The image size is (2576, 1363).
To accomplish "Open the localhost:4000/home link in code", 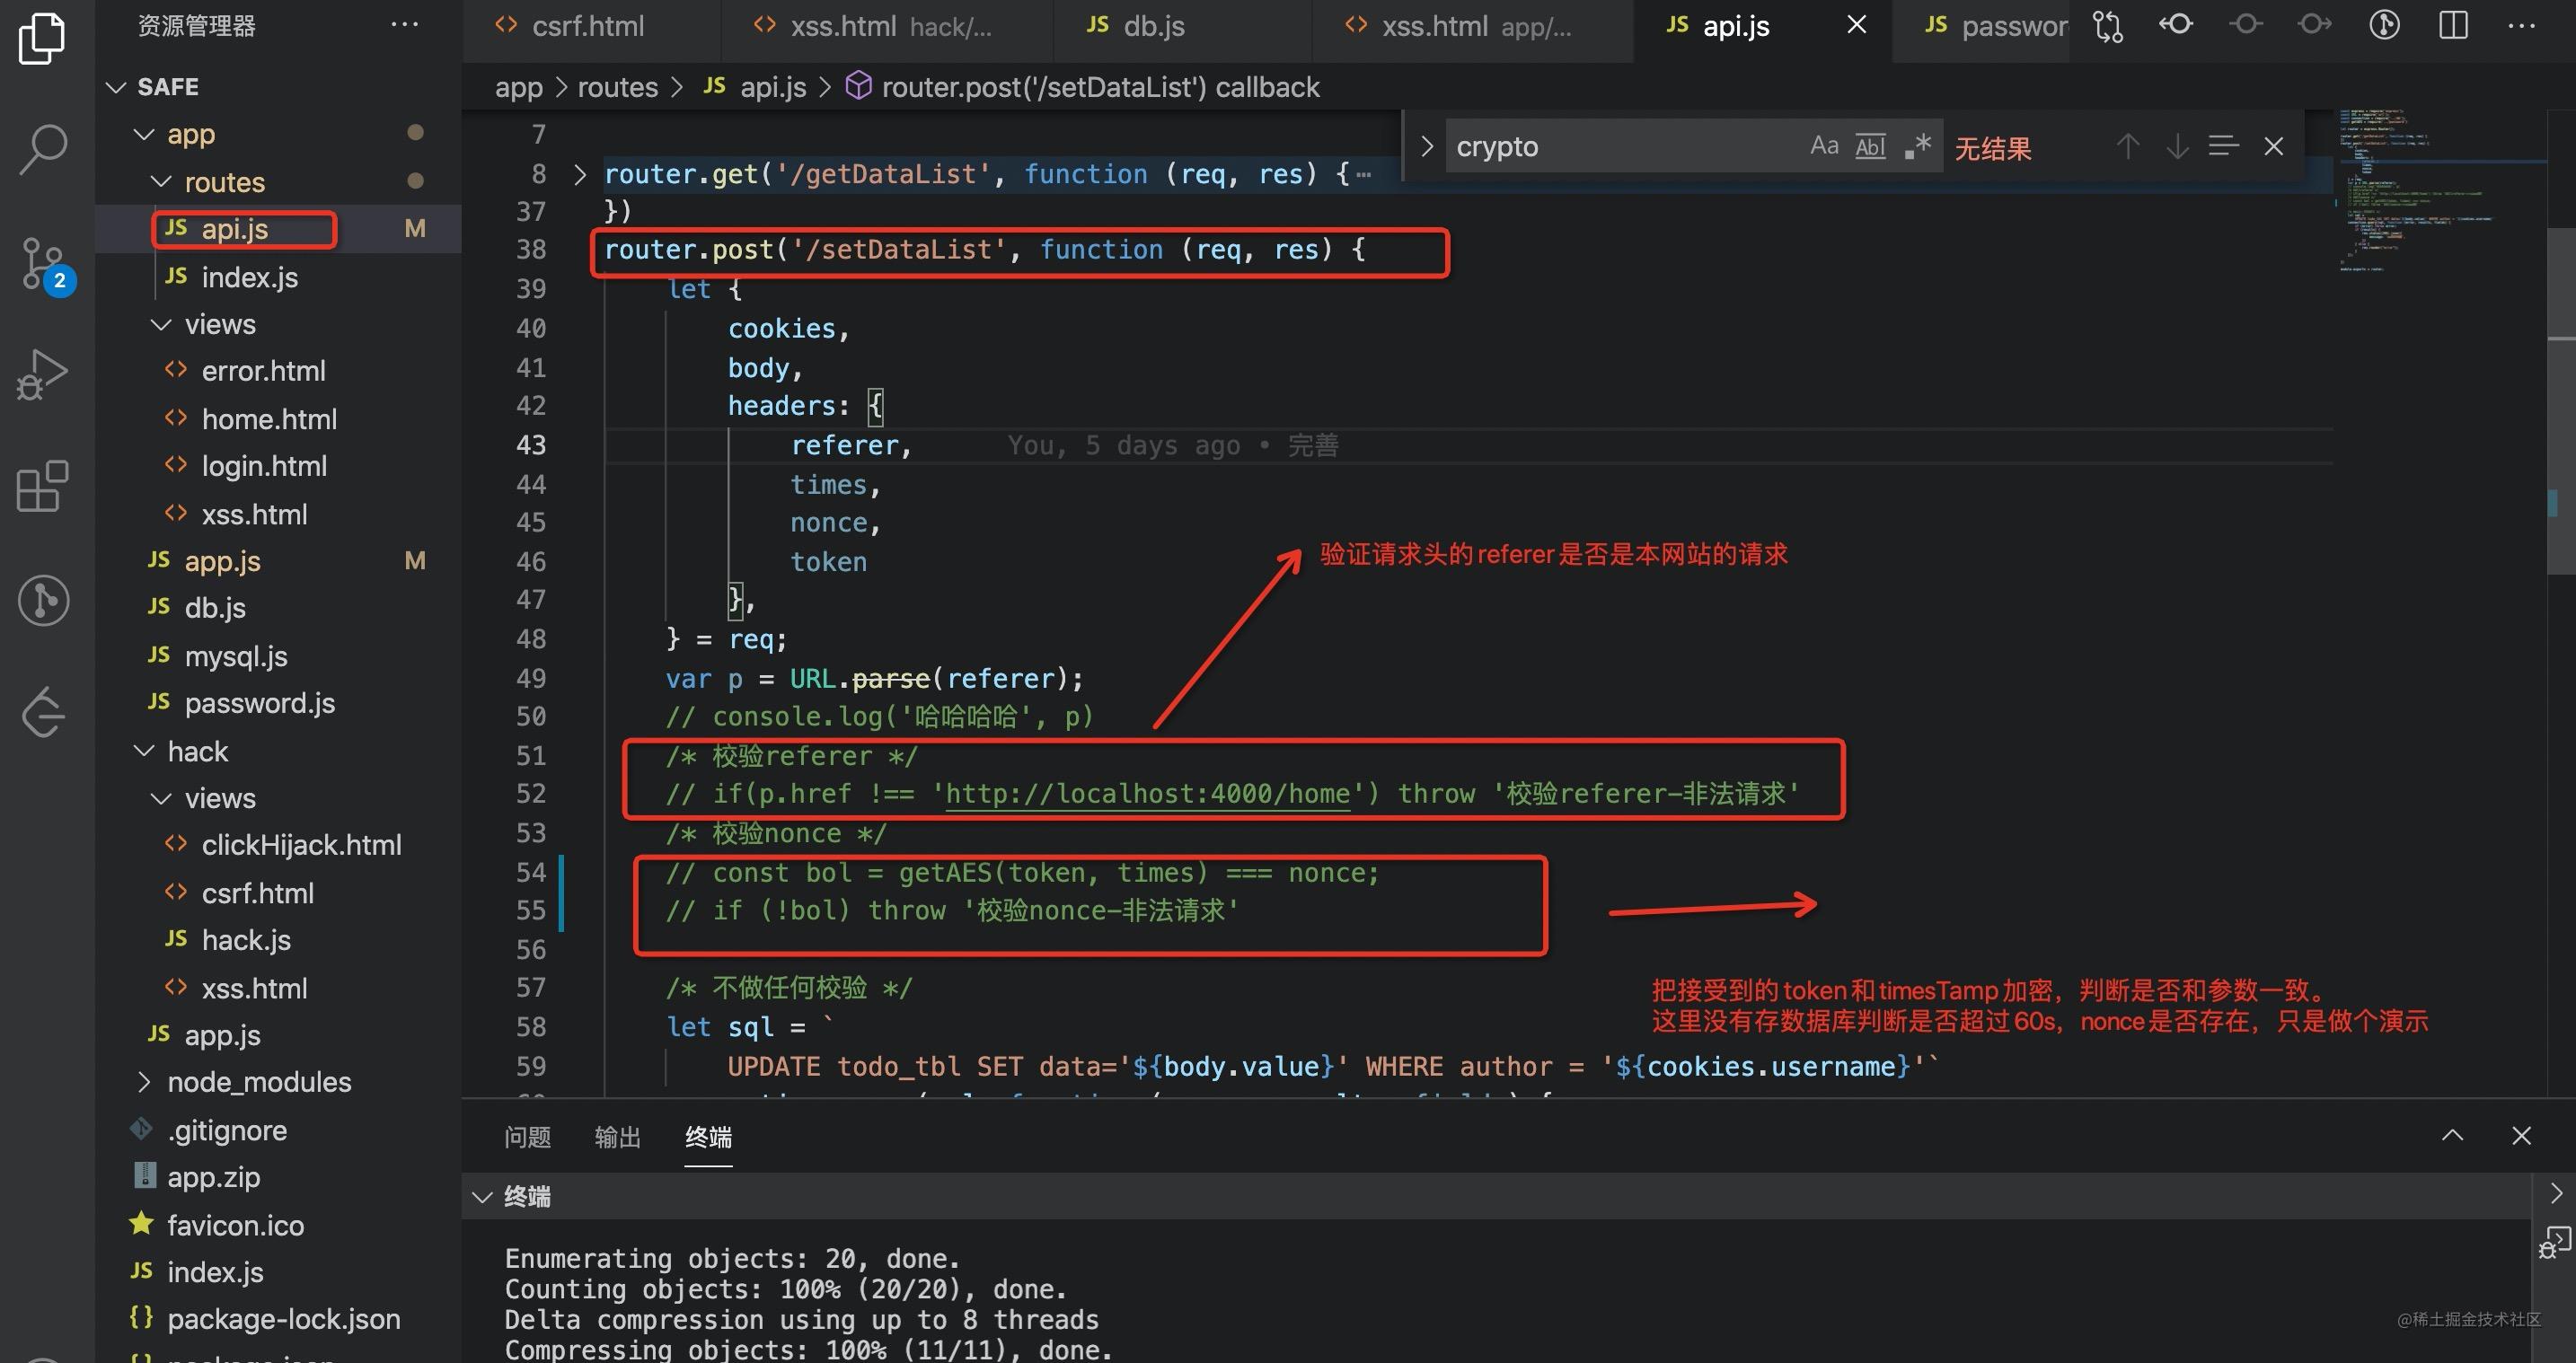I will pyautogui.click(x=1148, y=794).
